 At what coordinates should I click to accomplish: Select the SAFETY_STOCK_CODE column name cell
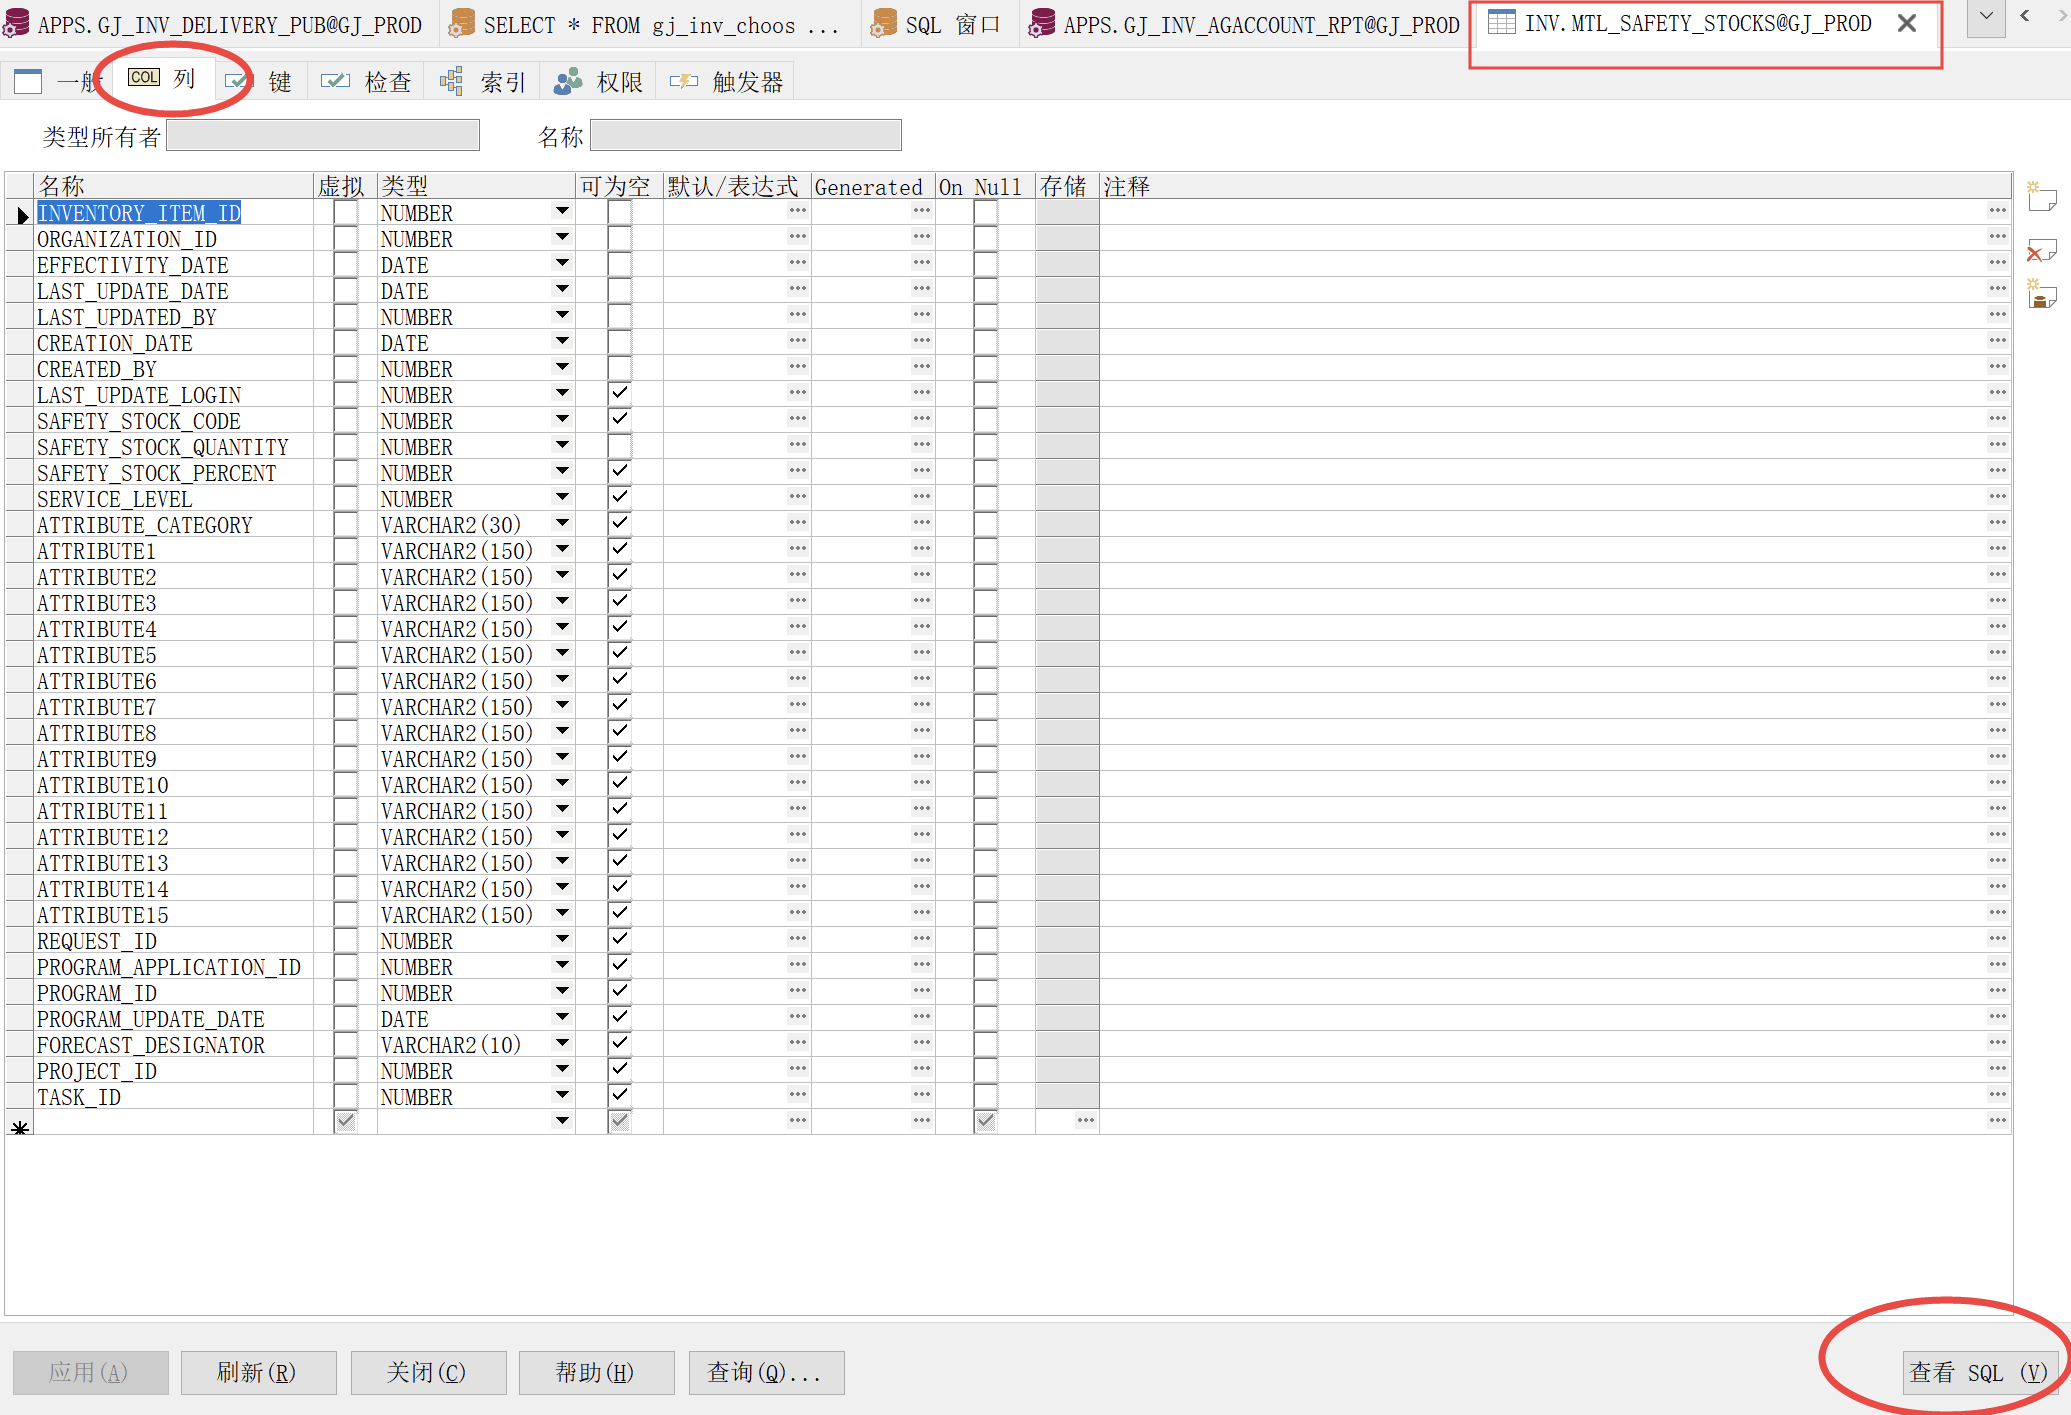point(139,421)
